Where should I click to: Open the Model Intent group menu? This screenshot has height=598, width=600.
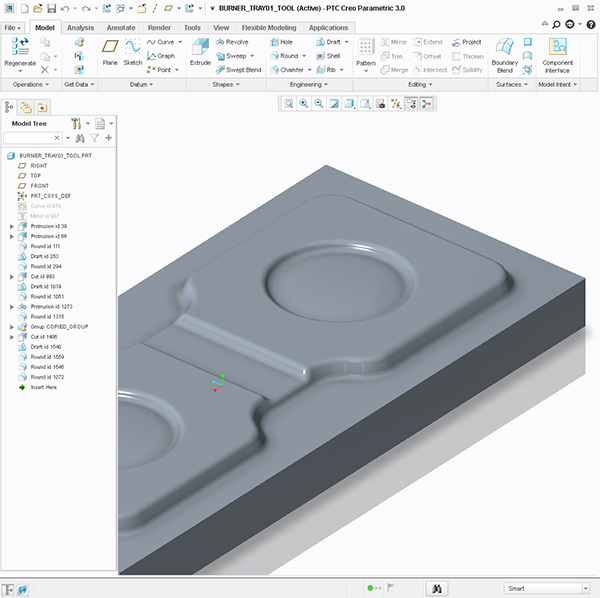pos(557,84)
